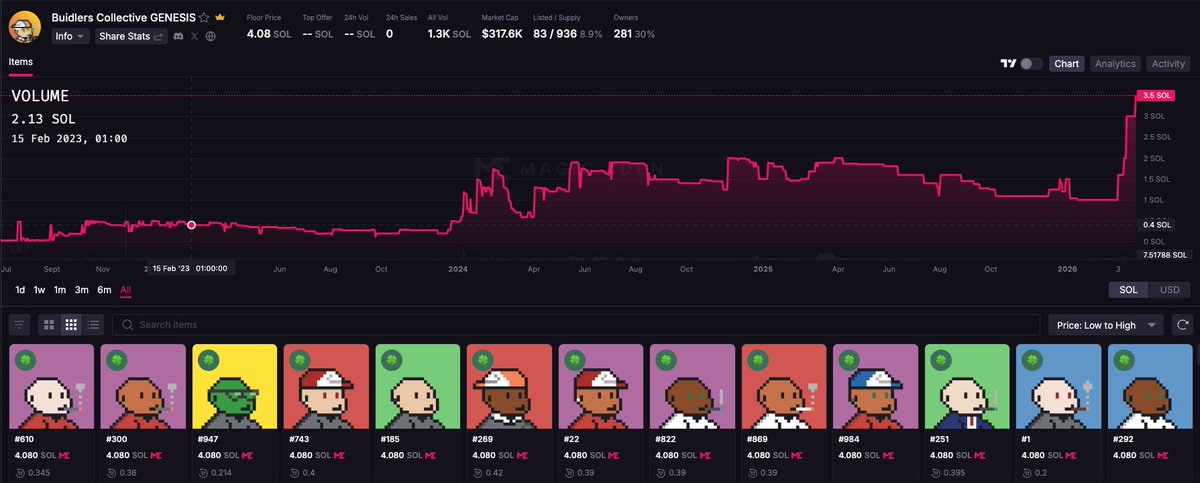
Task: Click the Owners 281 stat
Action: [x=634, y=27]
